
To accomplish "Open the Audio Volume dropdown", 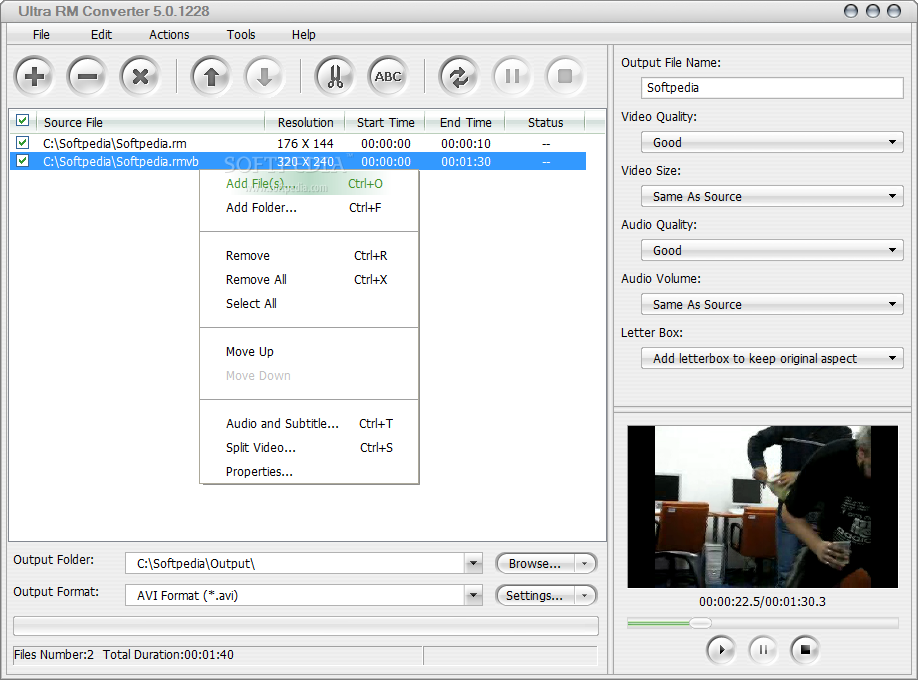I will tap(772, 304).
